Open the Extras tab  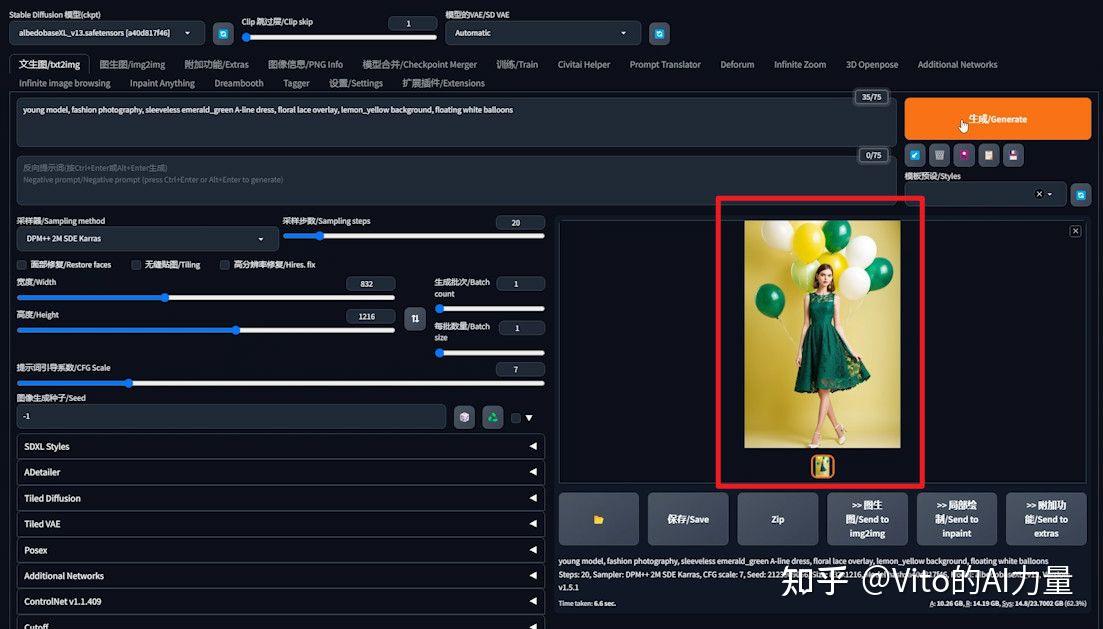(x=217, y=65)
